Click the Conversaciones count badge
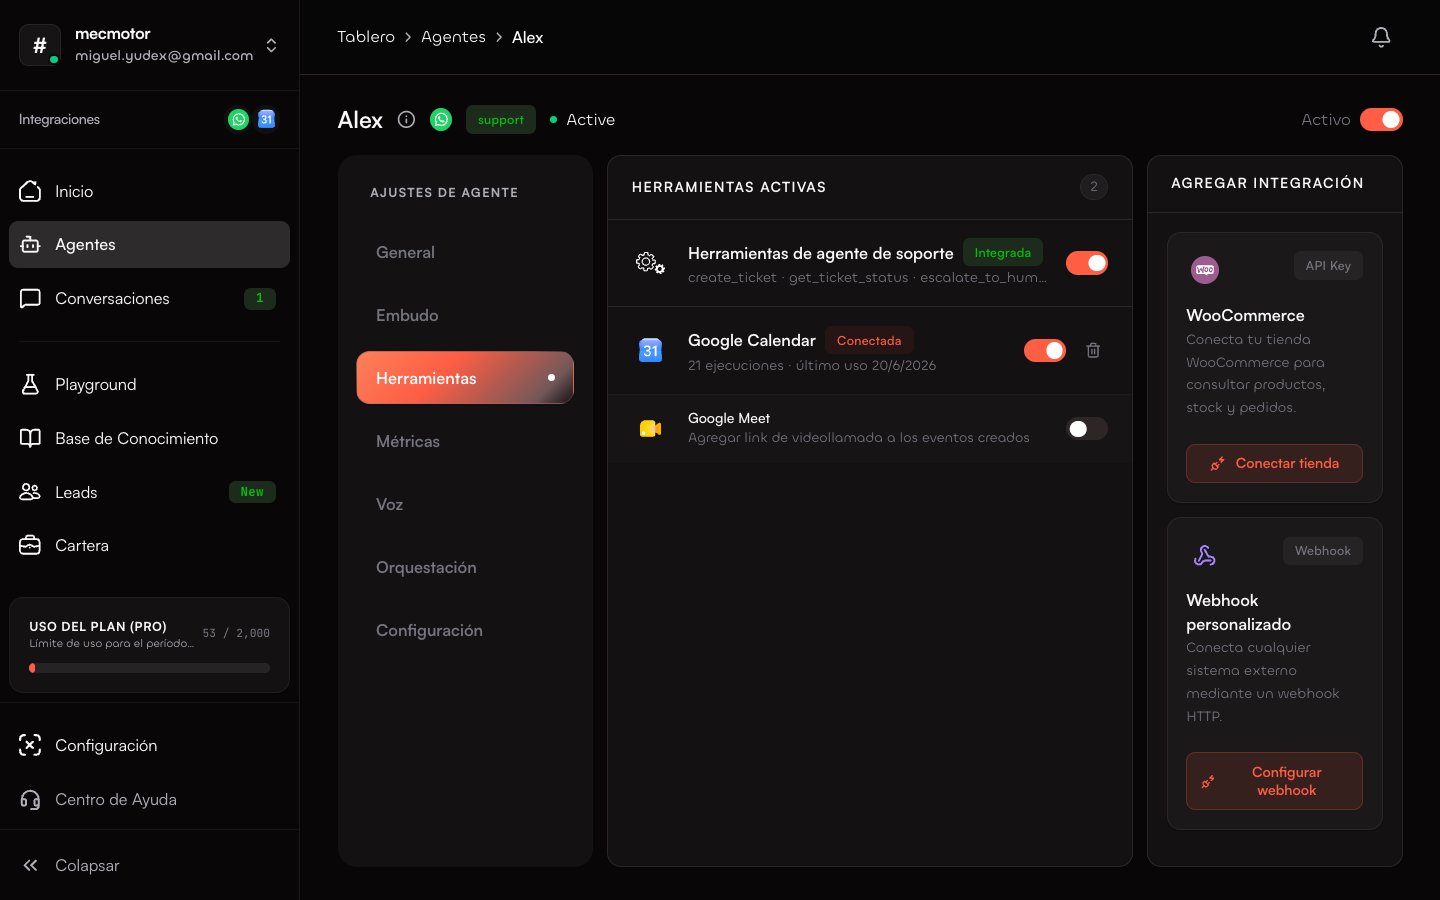This screenshot has height=900, width=1440. [260, 298]
